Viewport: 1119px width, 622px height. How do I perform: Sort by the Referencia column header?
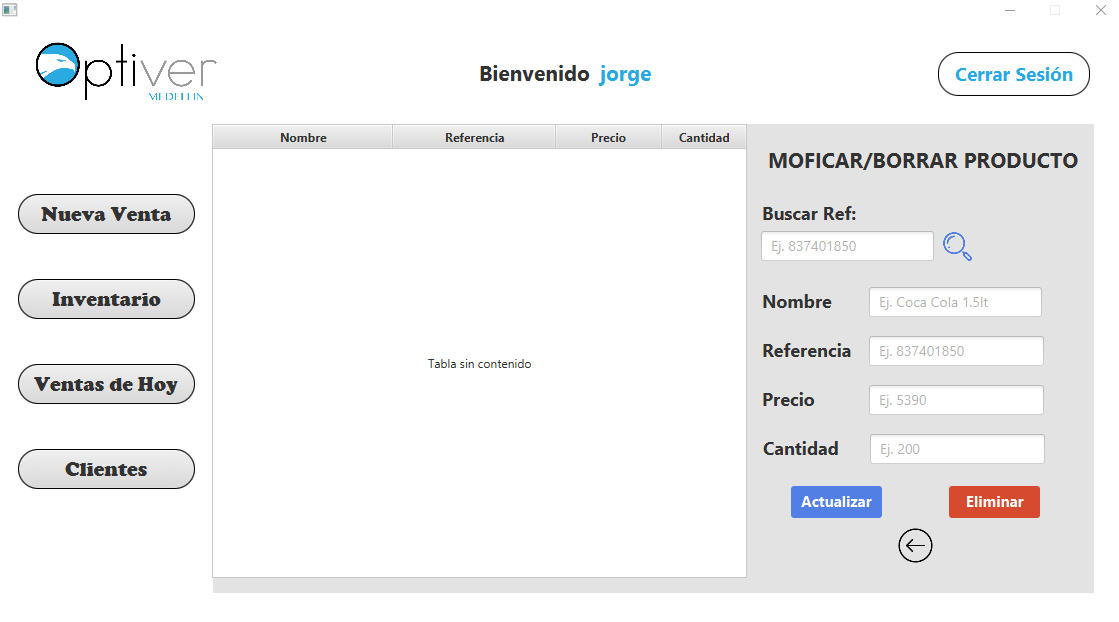(474, 137)
